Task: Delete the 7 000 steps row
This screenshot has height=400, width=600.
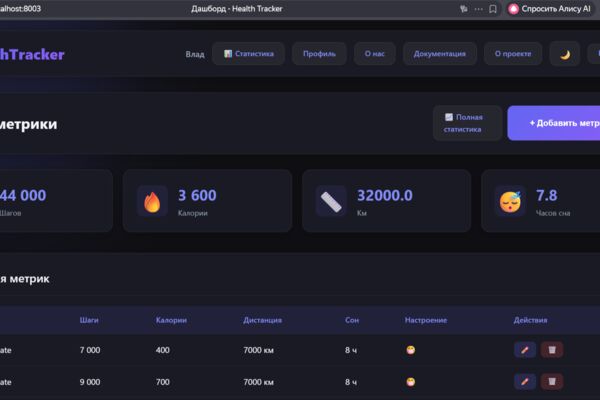Action: tap(552, 350)
